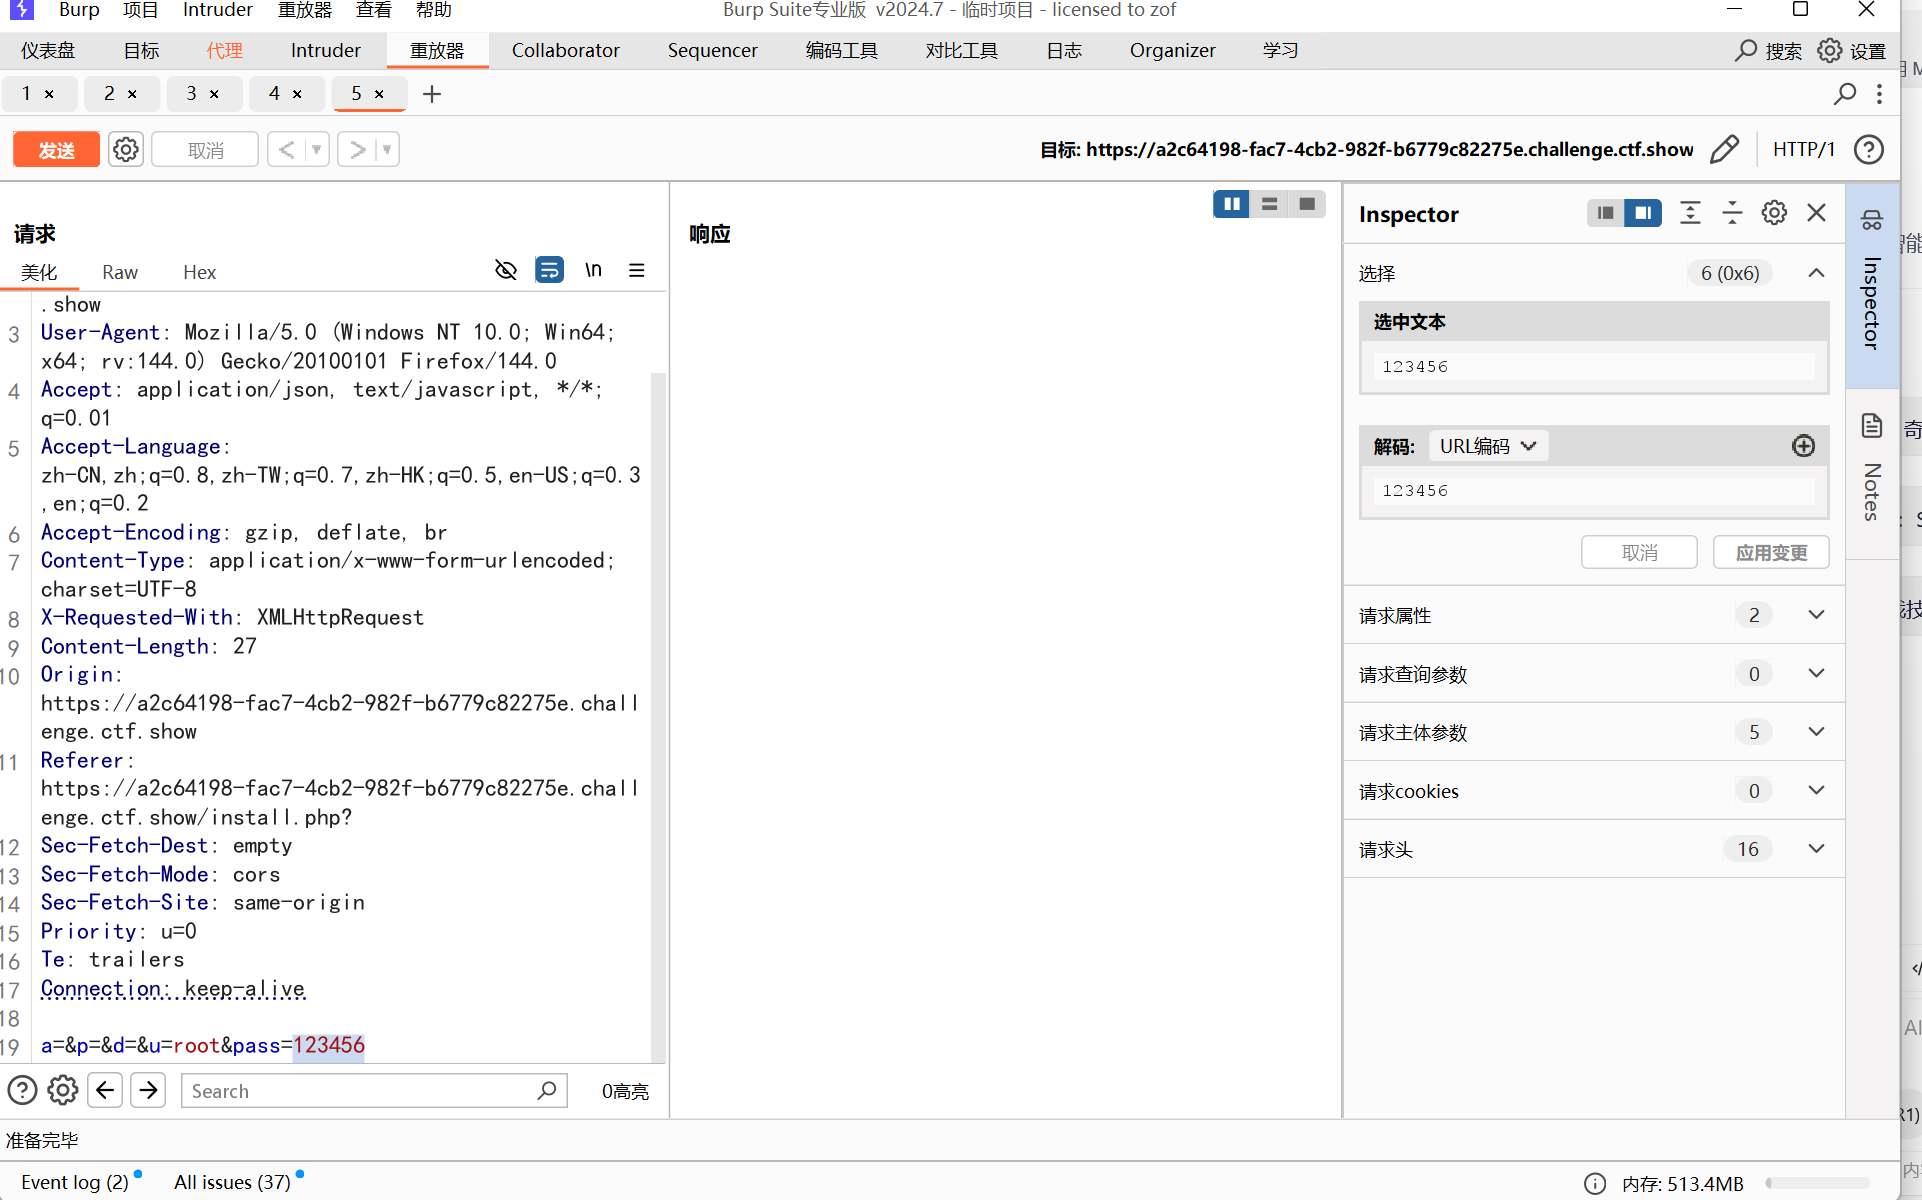Viewport: 1922px width, 1200px height.
Task: Open the Collaborator tab
Action: 565,50
